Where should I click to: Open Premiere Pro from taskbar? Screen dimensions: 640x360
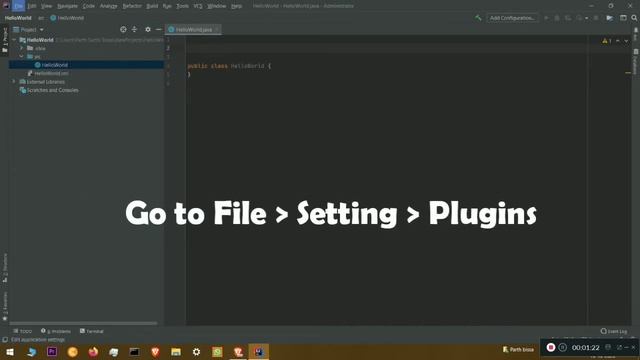click(x=52, y=351)
